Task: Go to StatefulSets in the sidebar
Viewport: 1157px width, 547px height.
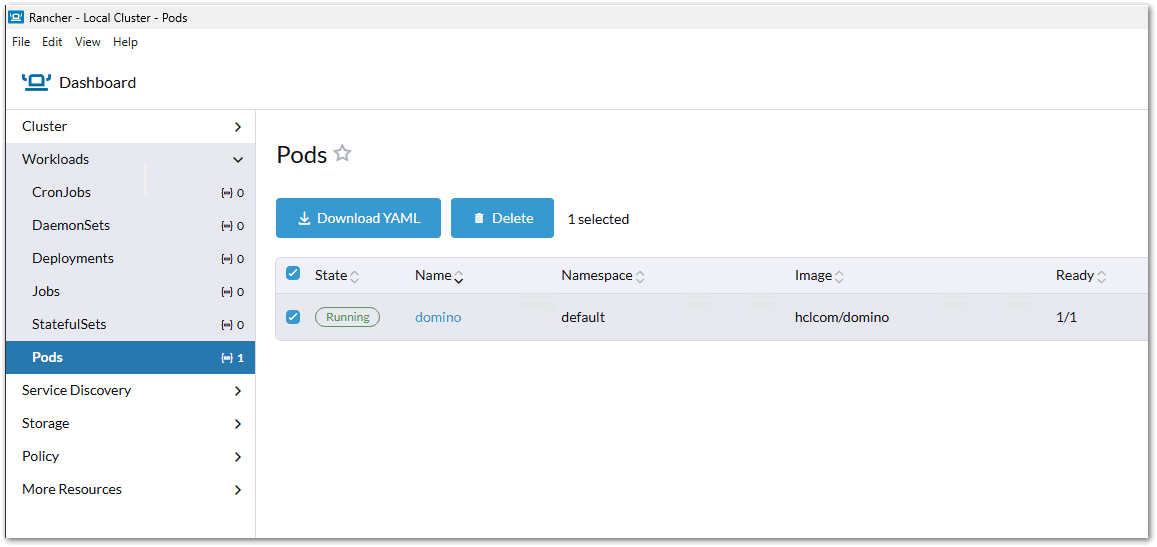Action: 130,324
